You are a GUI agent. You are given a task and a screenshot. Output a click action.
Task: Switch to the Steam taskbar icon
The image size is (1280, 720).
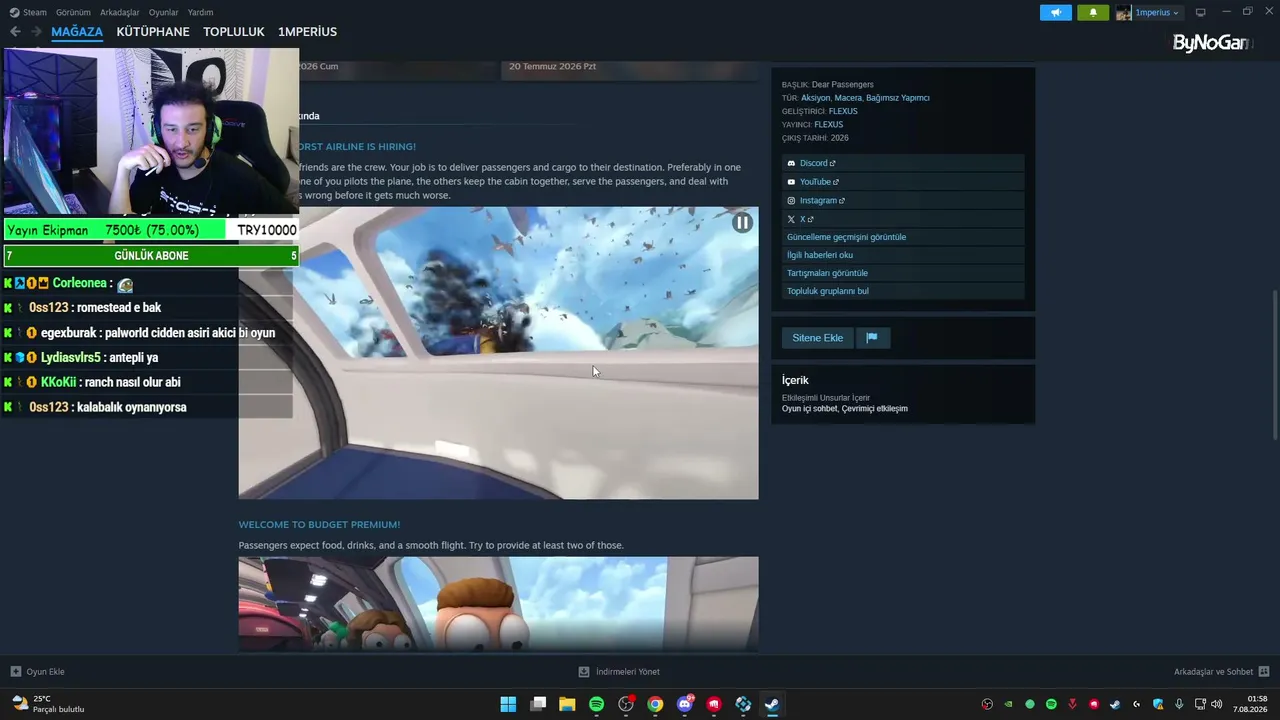(772, 704)
